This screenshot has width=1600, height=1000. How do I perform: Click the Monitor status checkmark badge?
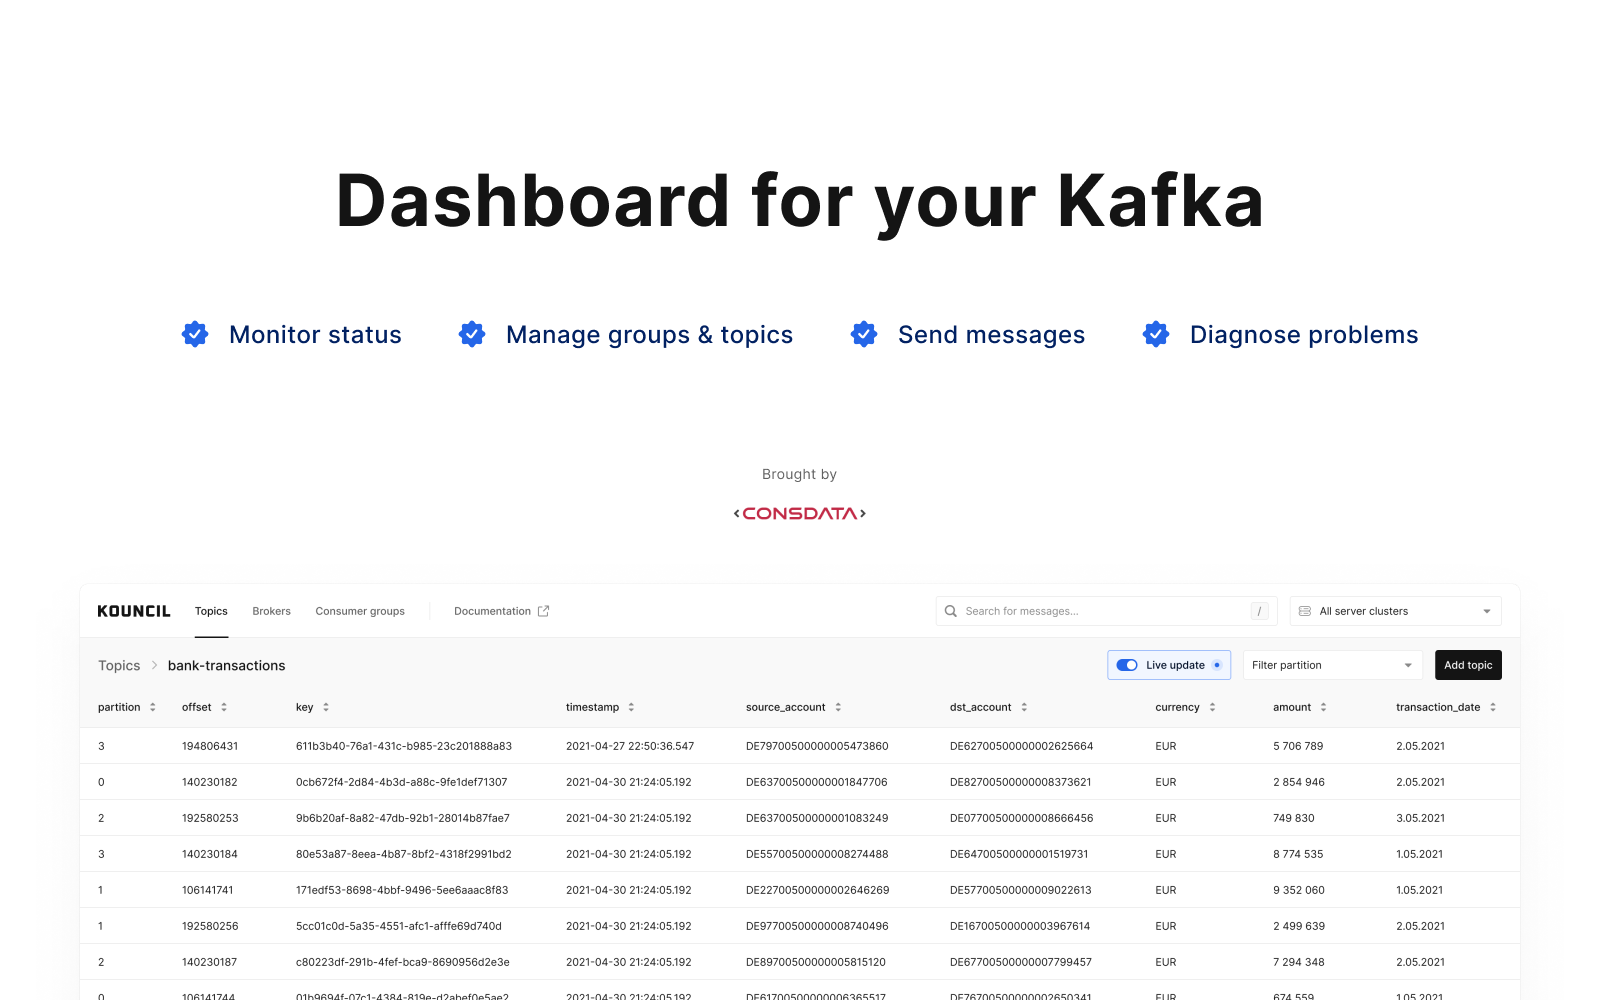195,334
